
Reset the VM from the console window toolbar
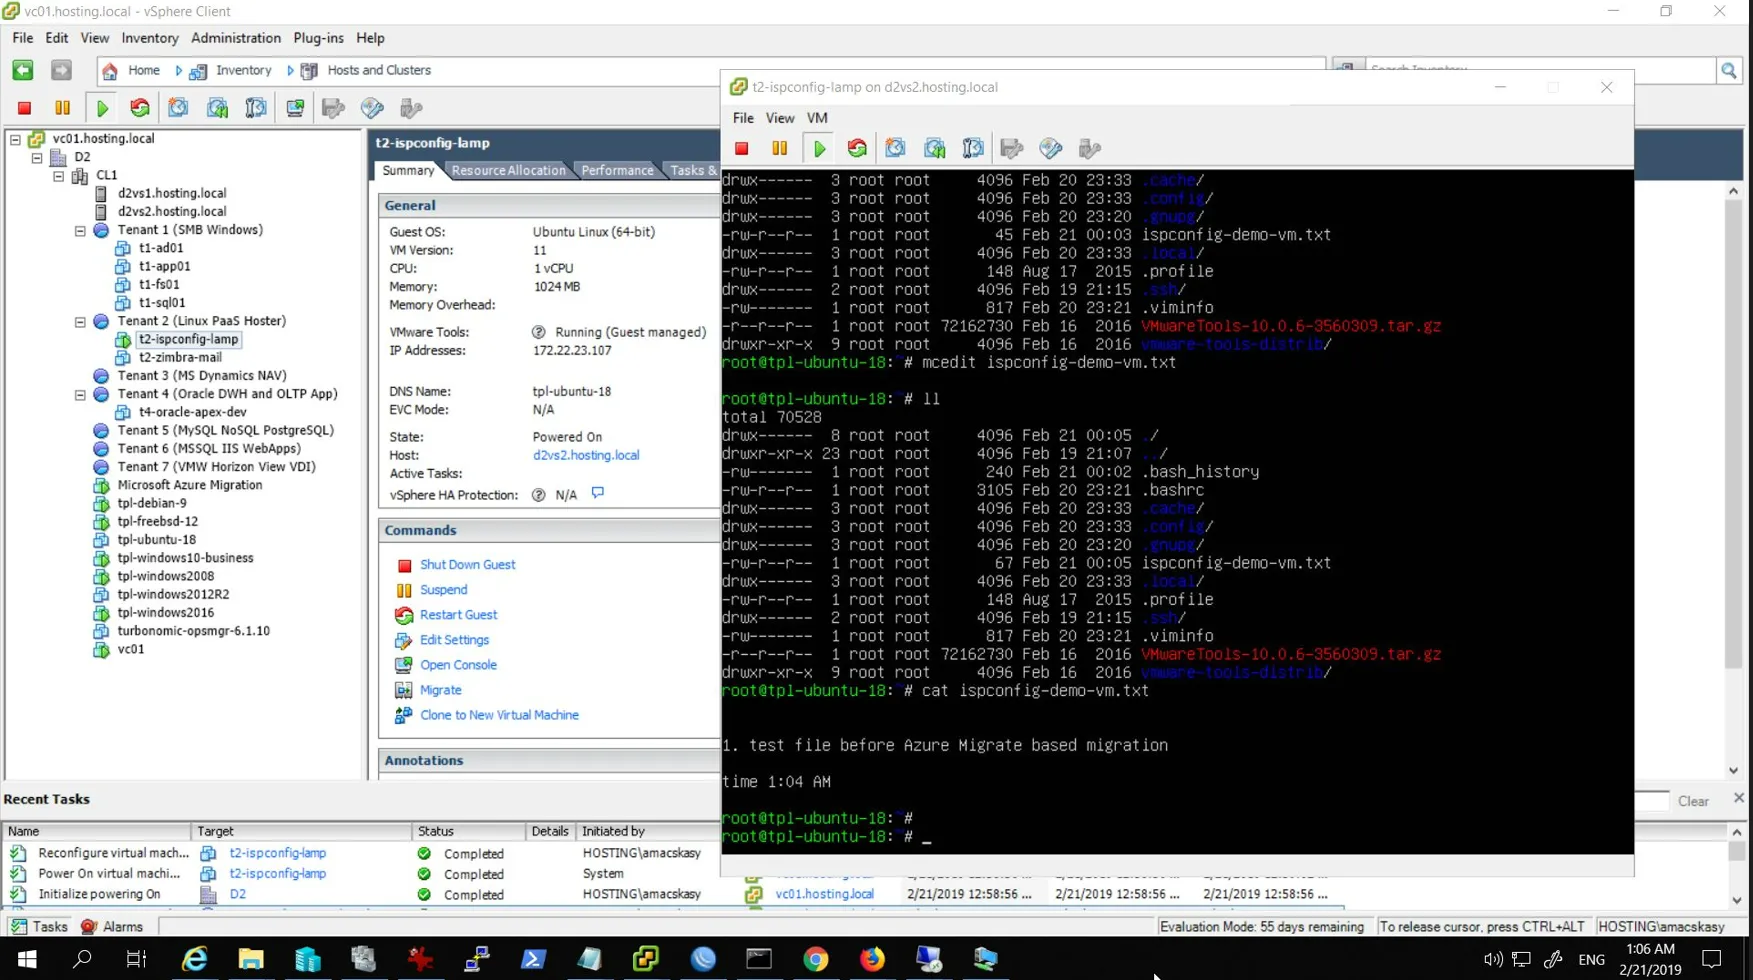857,148
